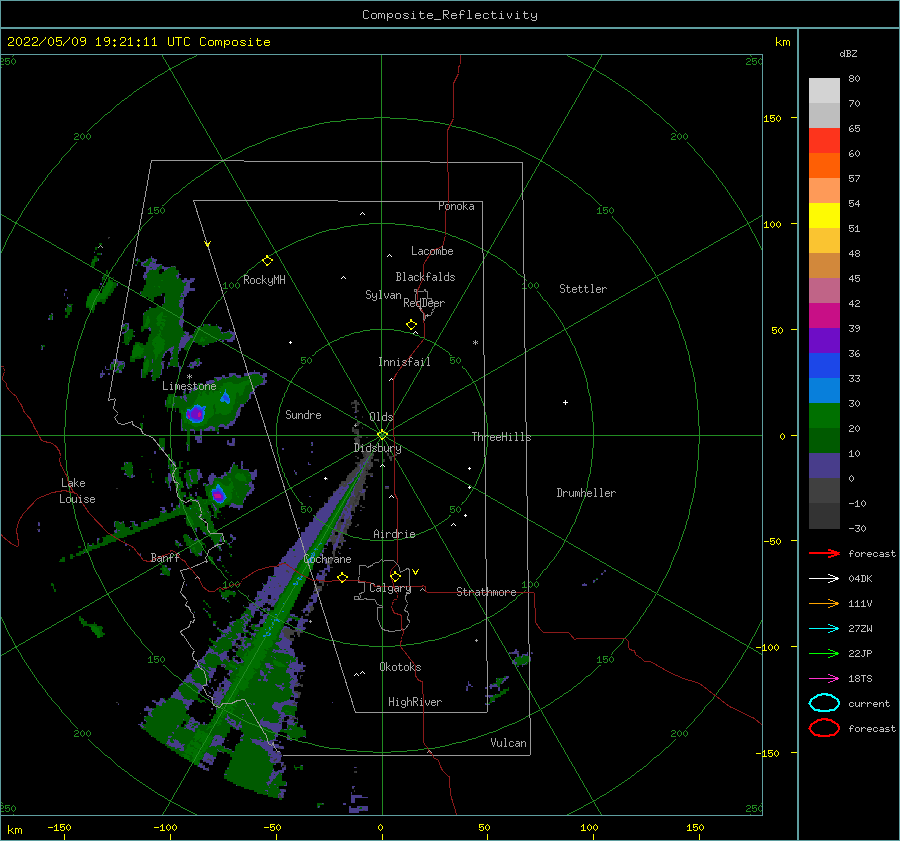This screenshot has width=900, height=841.
Task: Click the Drumheller city label
Action: [x=586, y=493]
